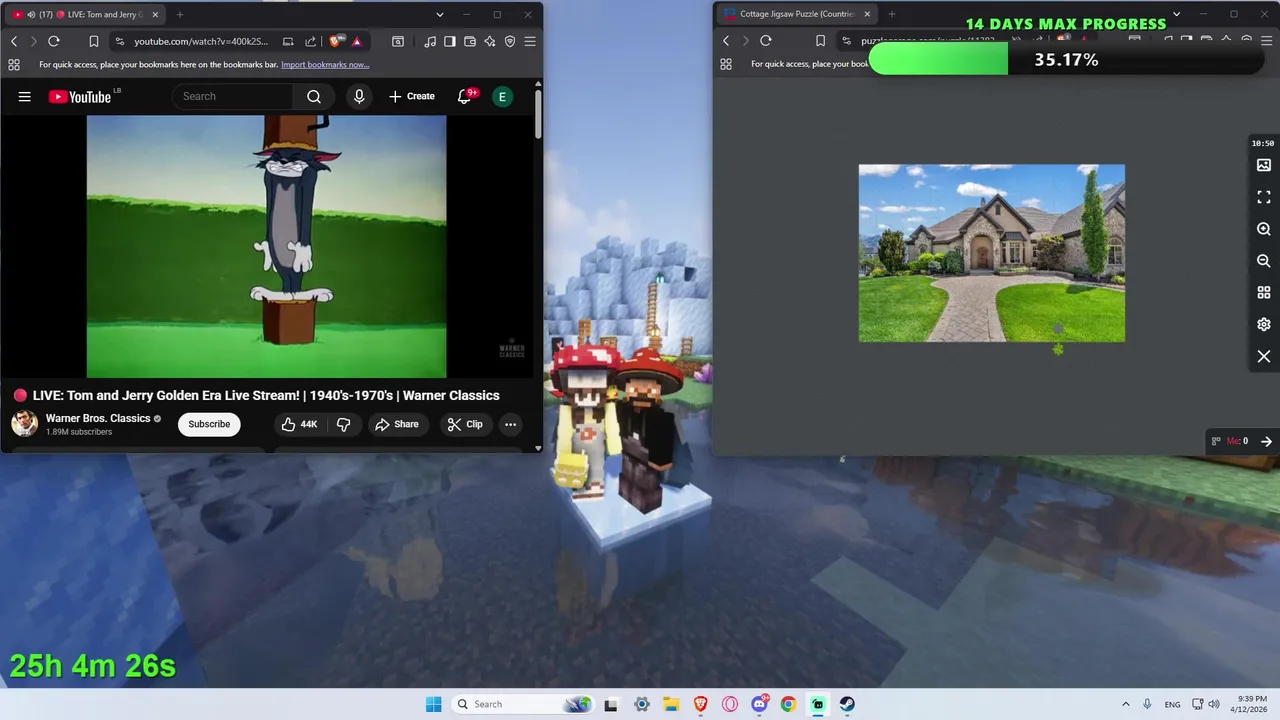This screenshot has height=720, width=1280.
Task: Close the Tom and Jerry tab
Action: point(155,15)
